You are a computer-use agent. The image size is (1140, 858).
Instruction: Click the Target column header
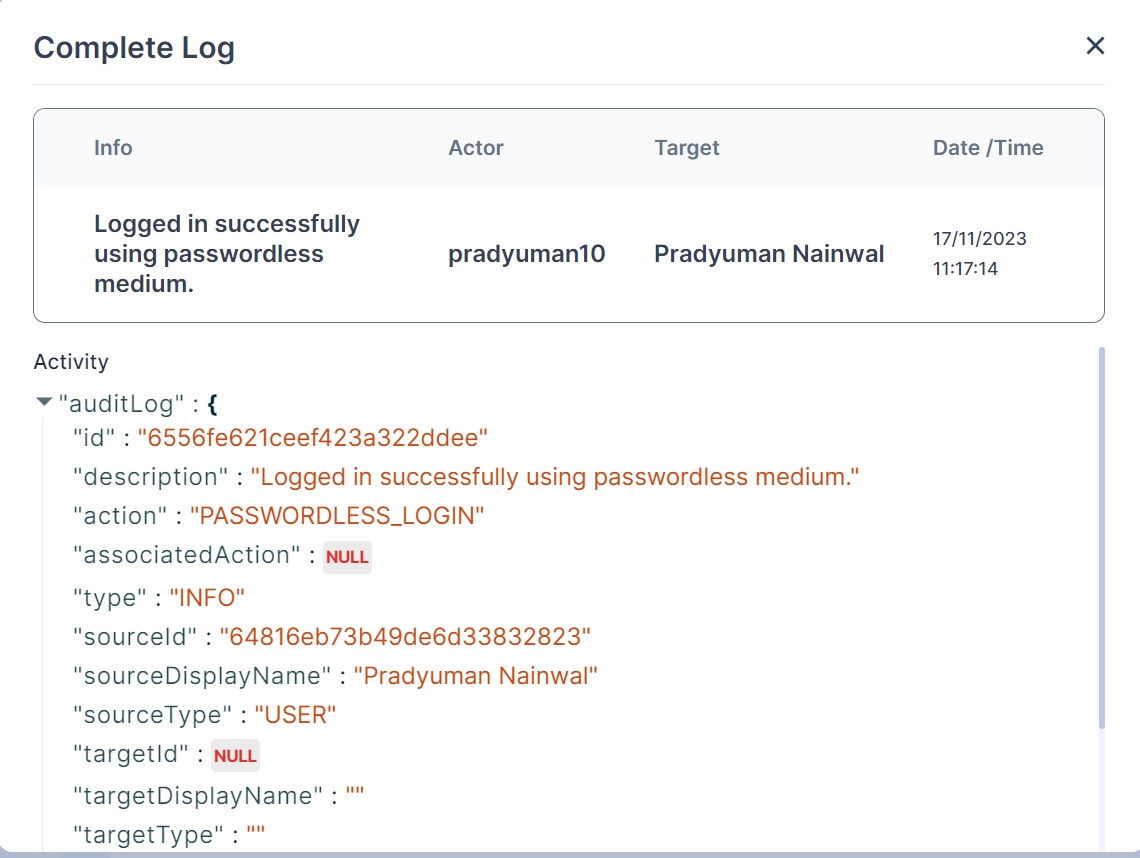coord(686,148)
